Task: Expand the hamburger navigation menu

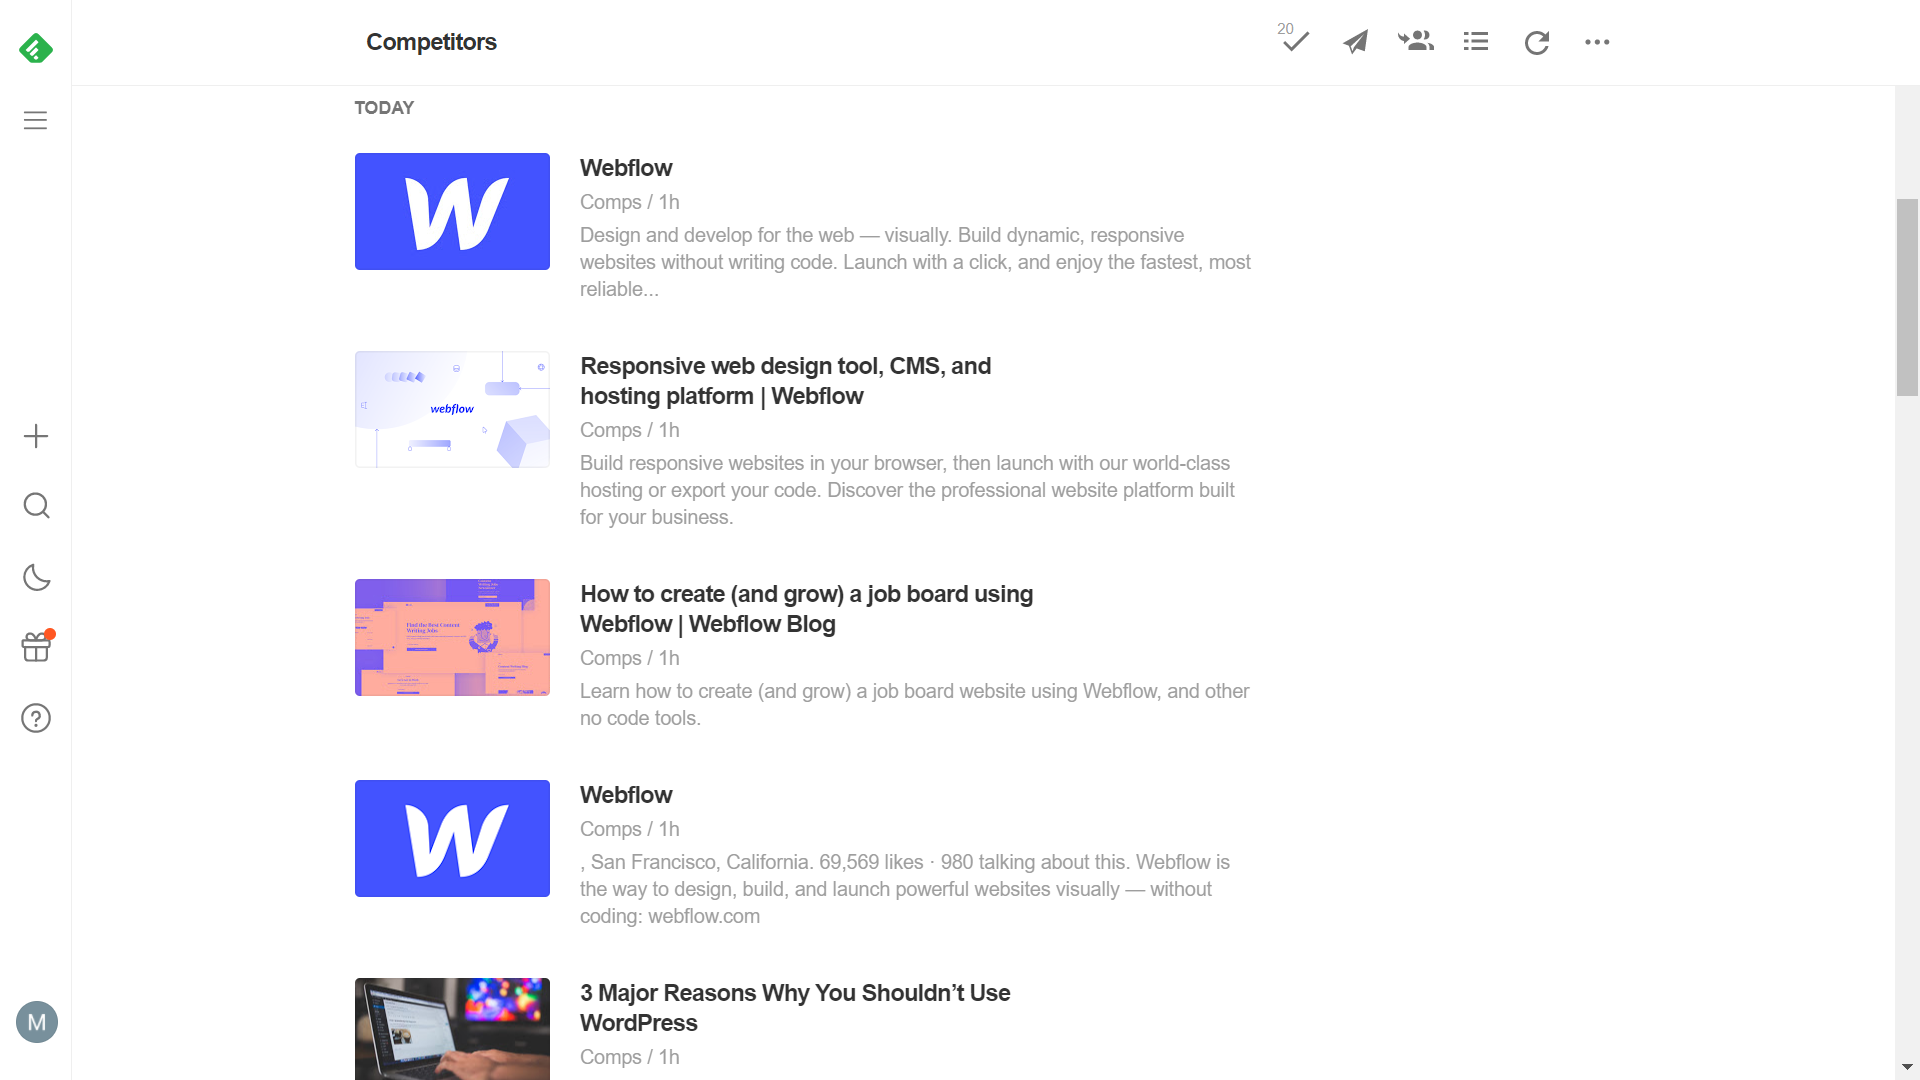Action: tap(36, 120)
